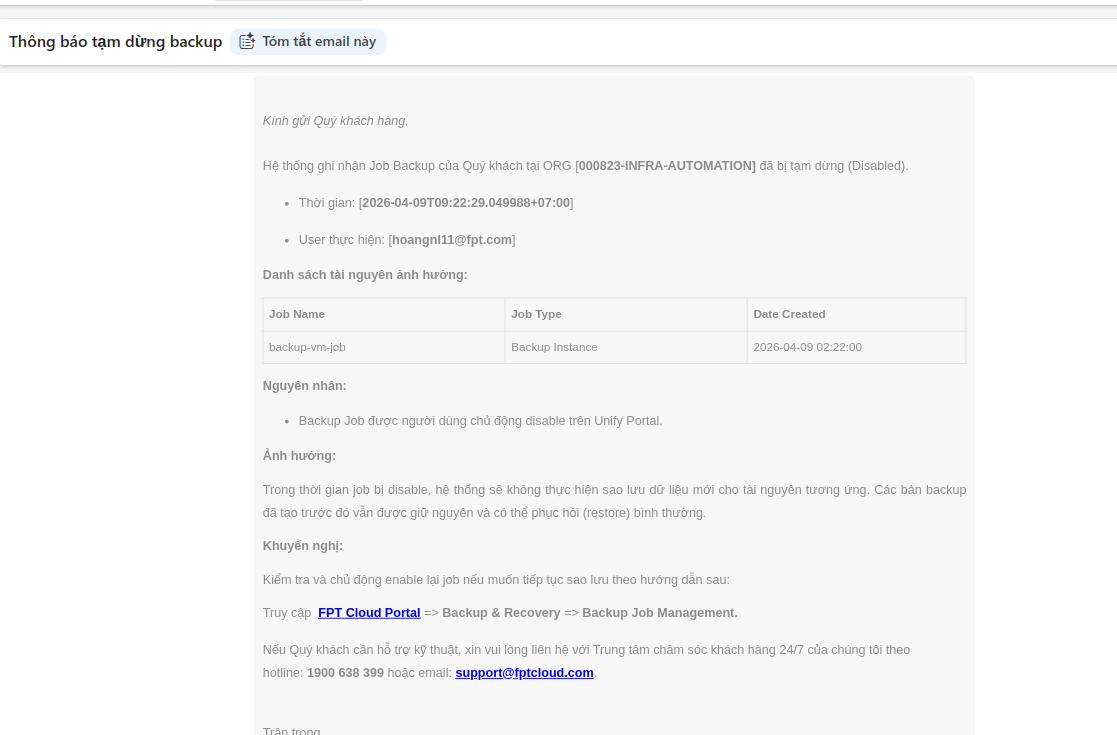Open the FPT Cloud Portal link
This screenshot has width=1117, height=735.
369,613
